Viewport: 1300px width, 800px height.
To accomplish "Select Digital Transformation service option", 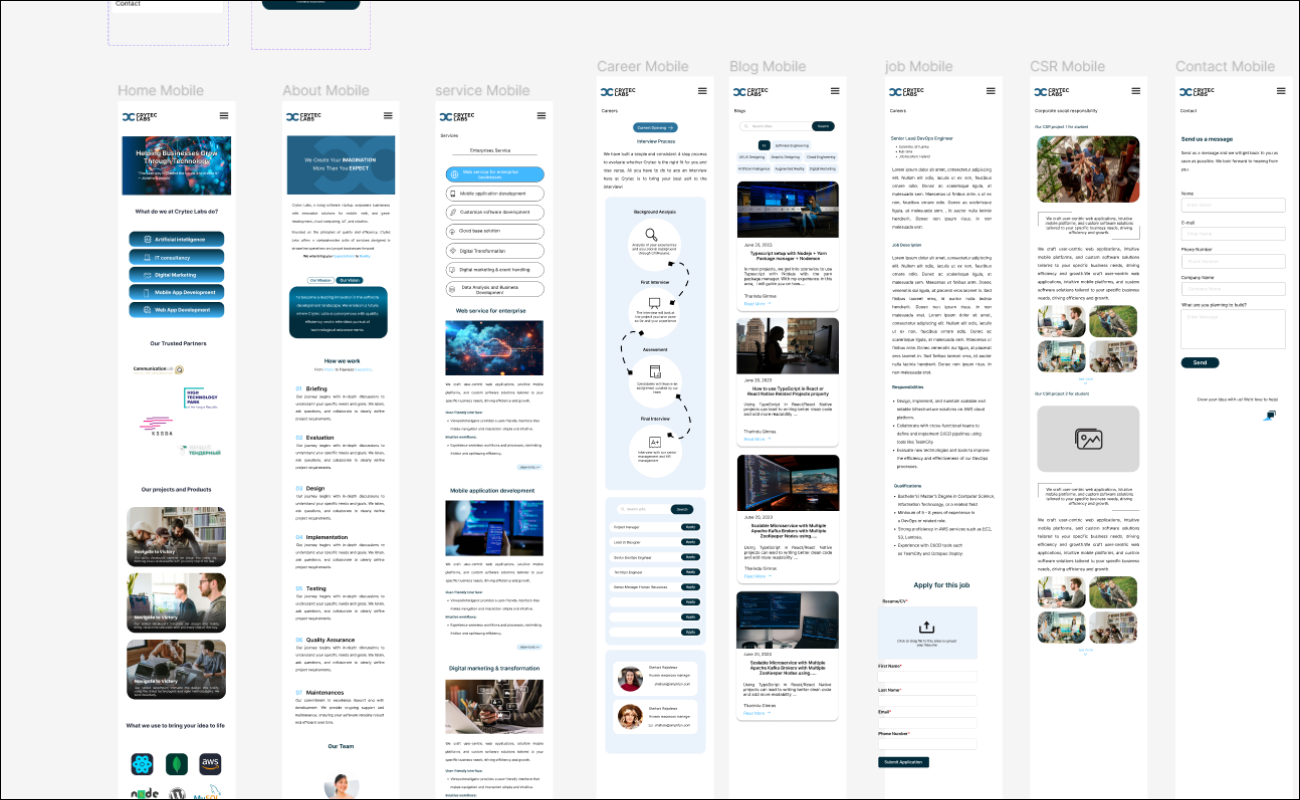I will point(495,251).
